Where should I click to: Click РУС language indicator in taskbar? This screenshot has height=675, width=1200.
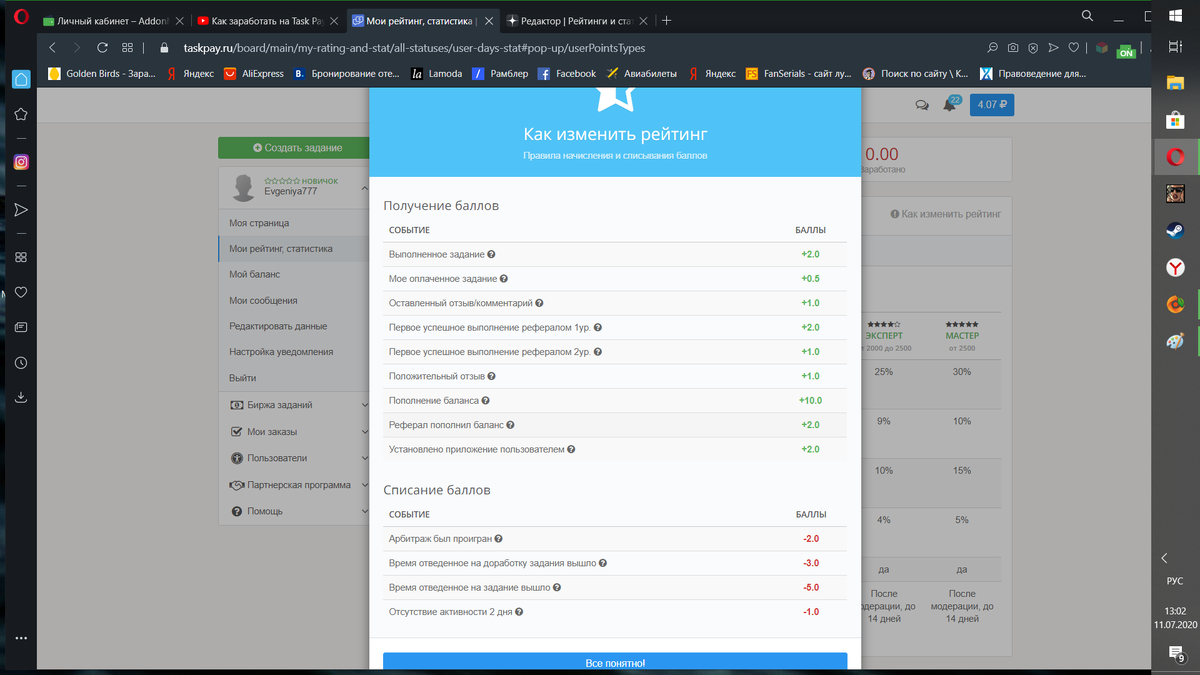click(1175, 581)
